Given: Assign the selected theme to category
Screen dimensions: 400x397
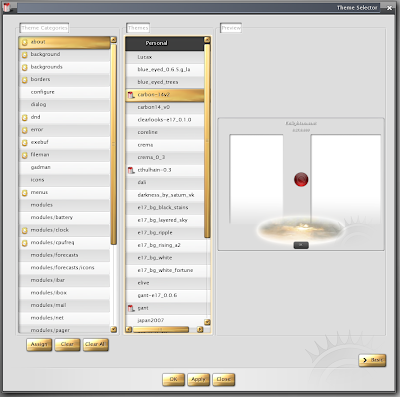Looking at the screenshot, I should [39, 344].
